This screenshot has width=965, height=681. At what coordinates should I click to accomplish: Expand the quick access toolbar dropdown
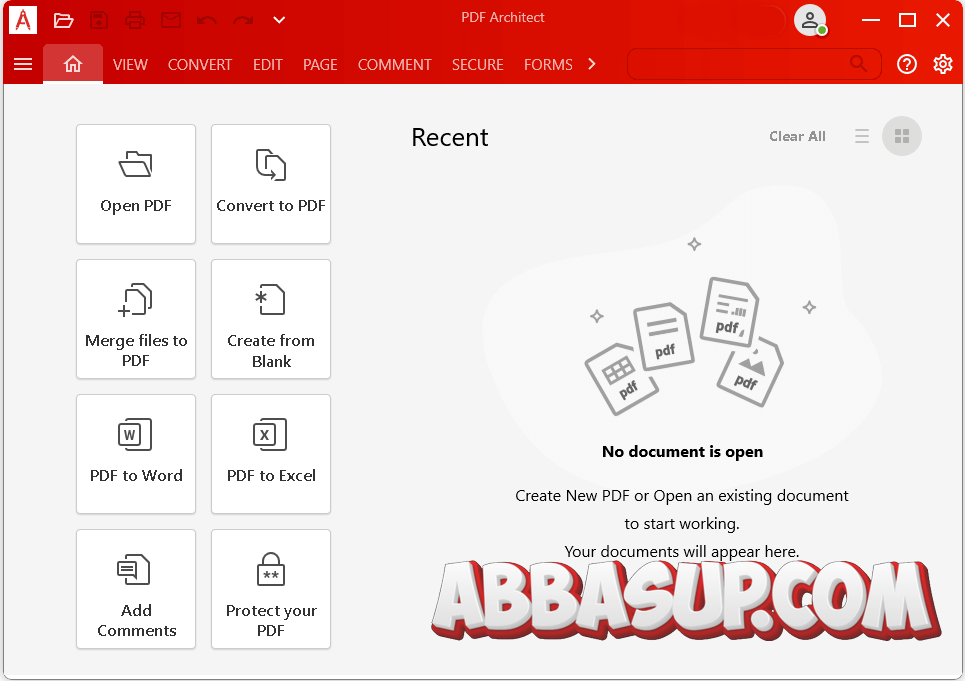279,20
